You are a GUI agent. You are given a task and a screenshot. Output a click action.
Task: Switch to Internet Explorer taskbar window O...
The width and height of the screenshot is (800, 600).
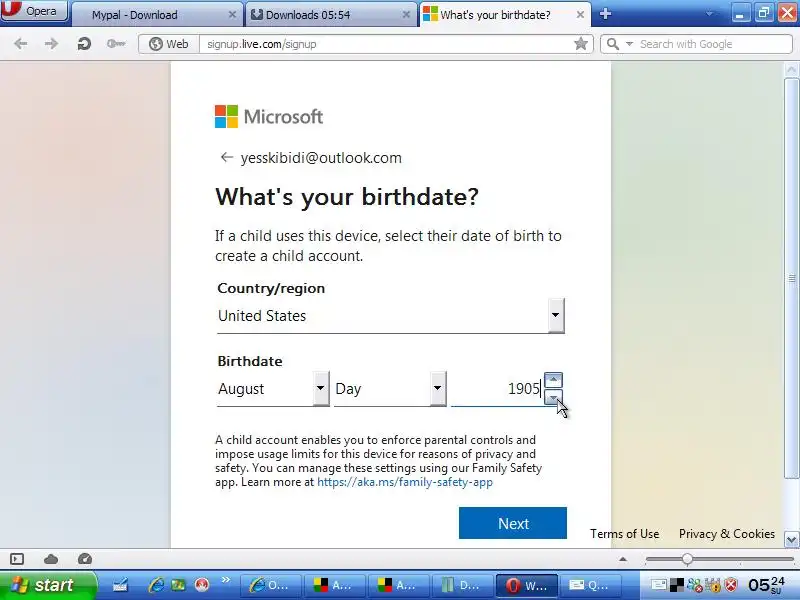point(270,585)
